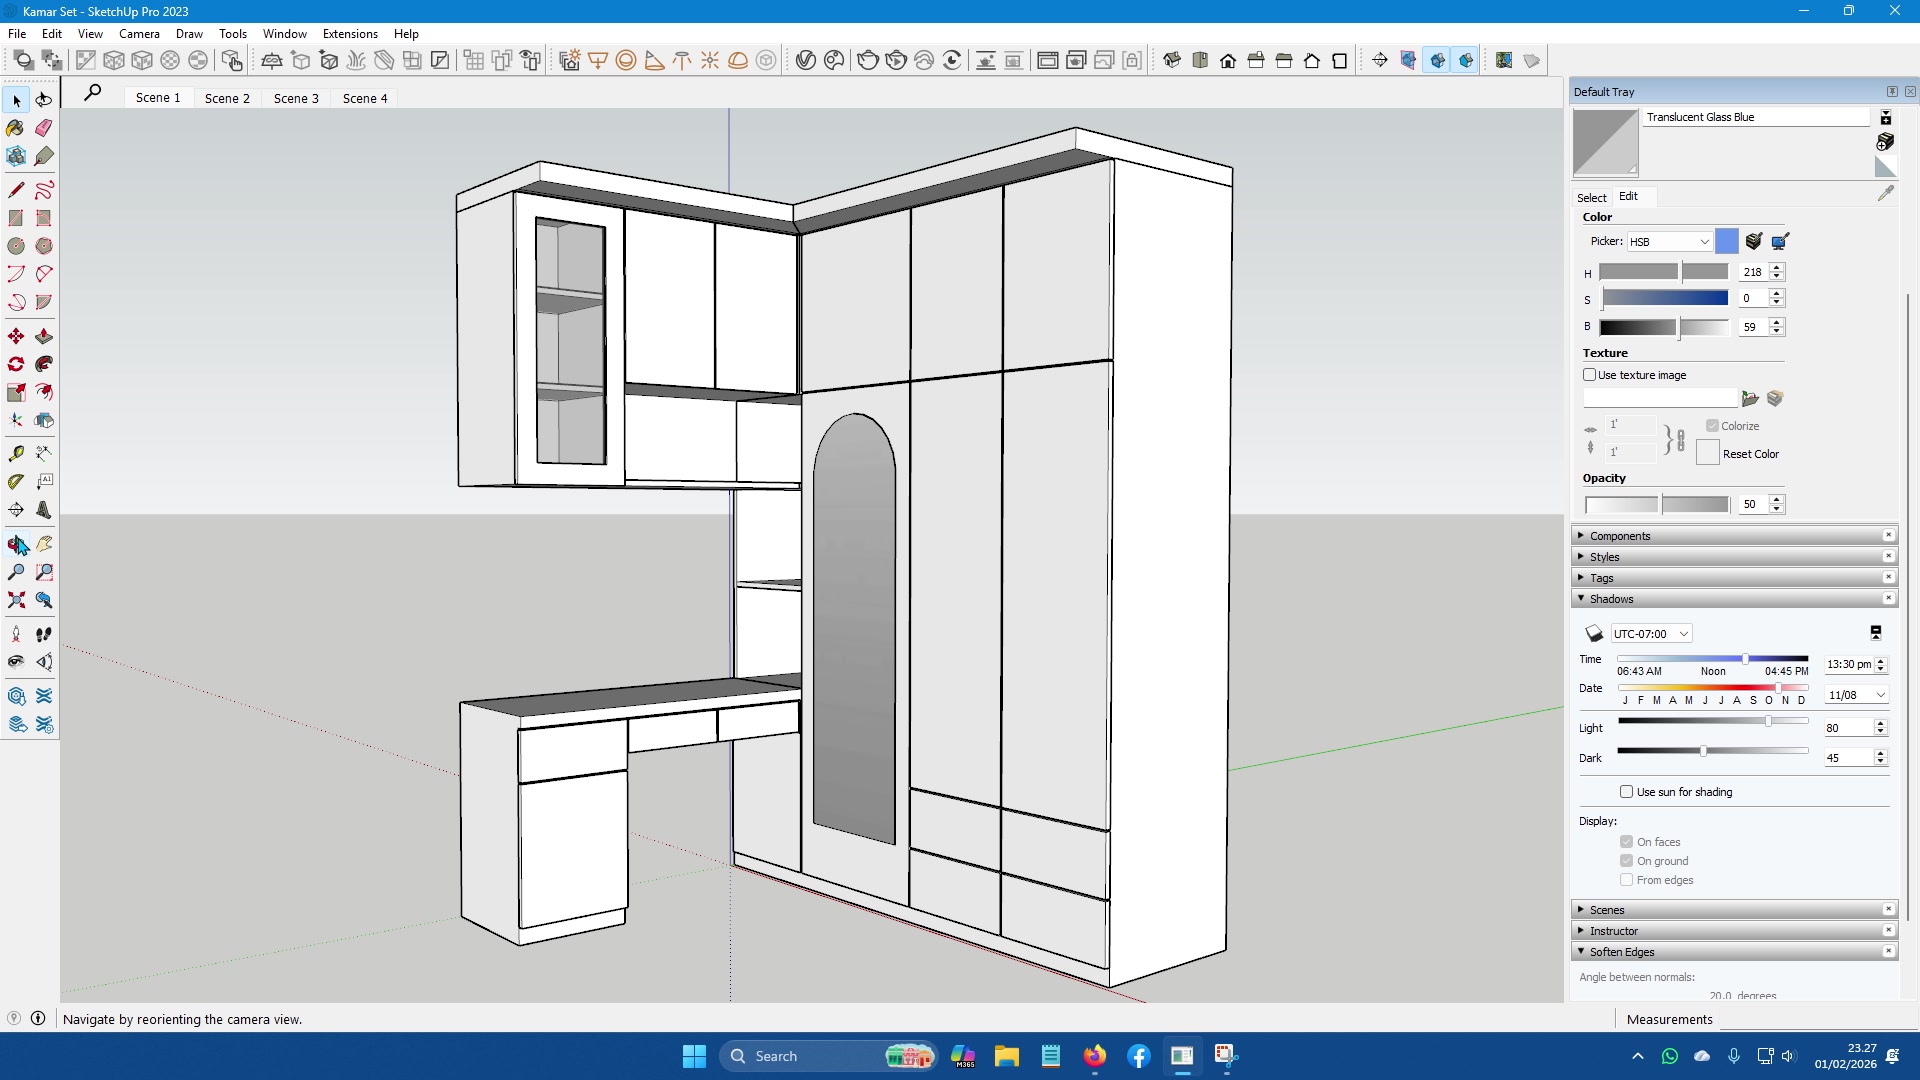The image size is (1920, 1080).
Task: Toggle the From edges checkbox
Action: tap(1626, 880)
